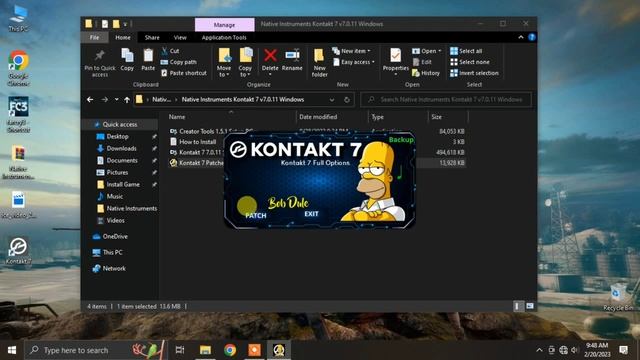This screenshot has height=360, width=640.
Task: Select the Kontakt 7 7.0.11 setup file
Action: point(197,152)
